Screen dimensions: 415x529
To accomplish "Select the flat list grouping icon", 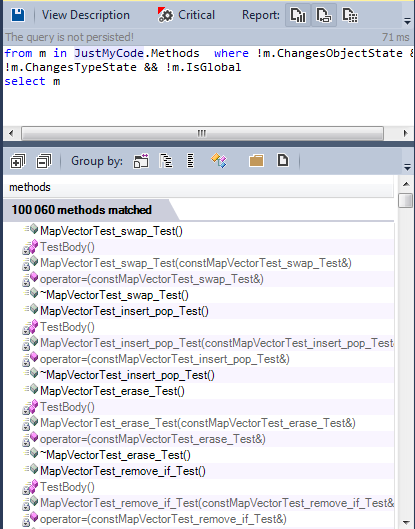I will pyautogui.click(x=191, y=161).
